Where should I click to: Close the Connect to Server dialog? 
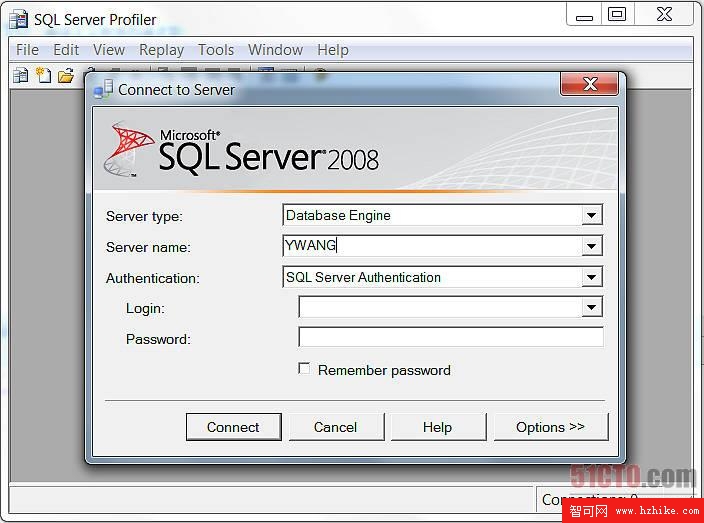click(590, 84)
